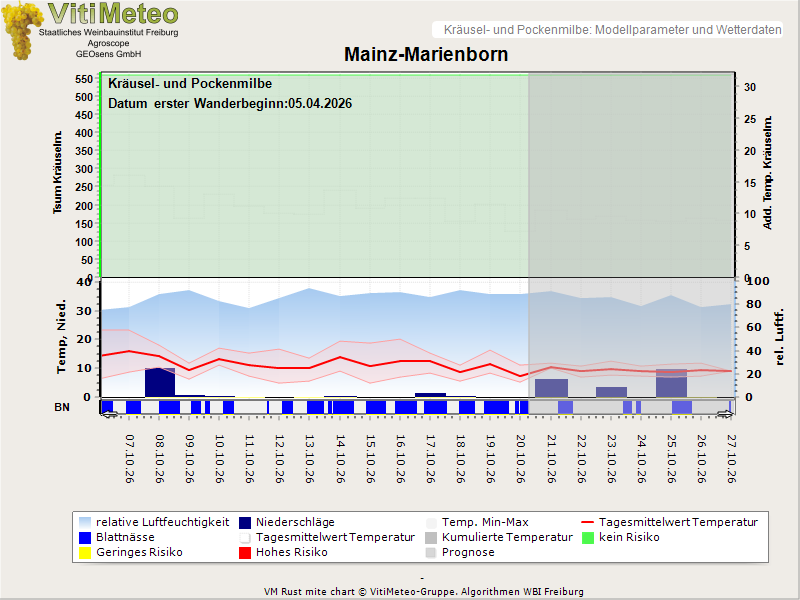Click the chart title Mainz-Marienborn
The height and width of the screenshot is (600, 800).
pyautogui.click(x=426, y=55)
